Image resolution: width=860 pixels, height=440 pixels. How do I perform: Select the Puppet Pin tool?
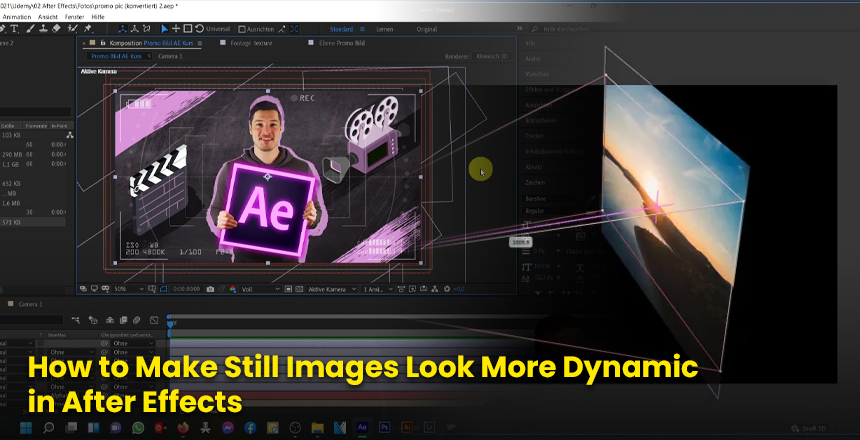88,29
